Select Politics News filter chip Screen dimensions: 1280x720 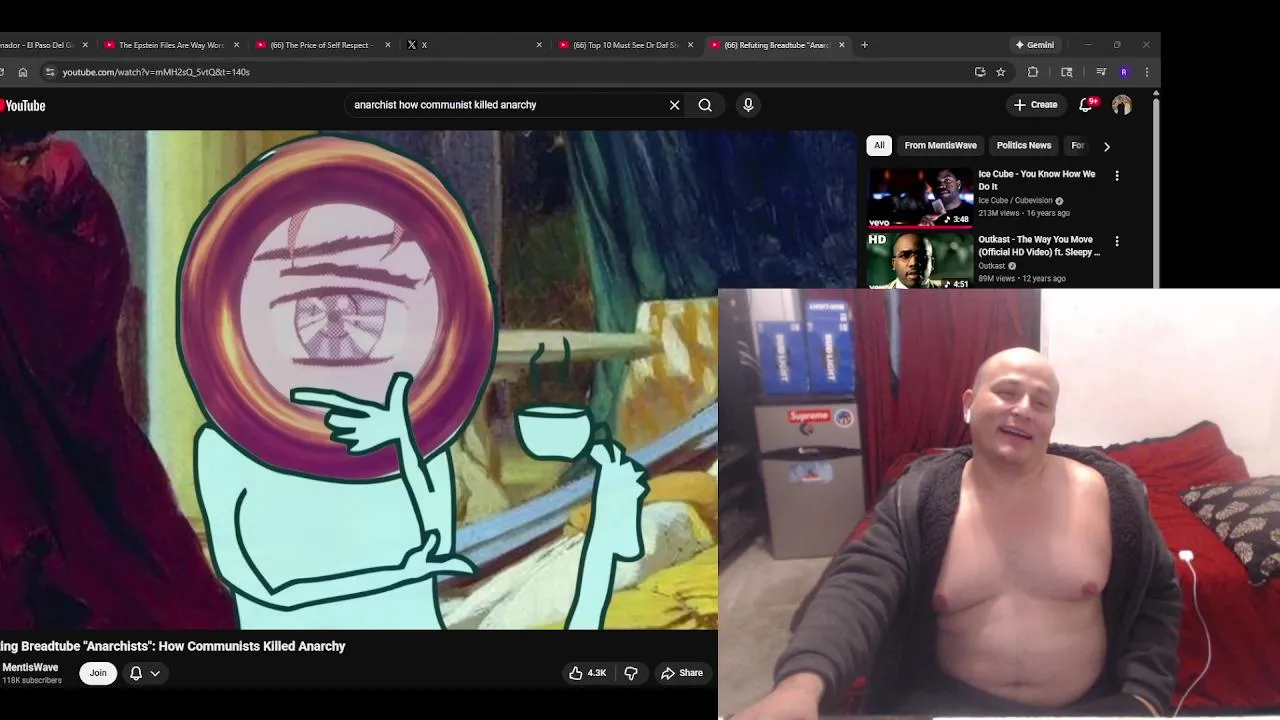point(1024,146)
